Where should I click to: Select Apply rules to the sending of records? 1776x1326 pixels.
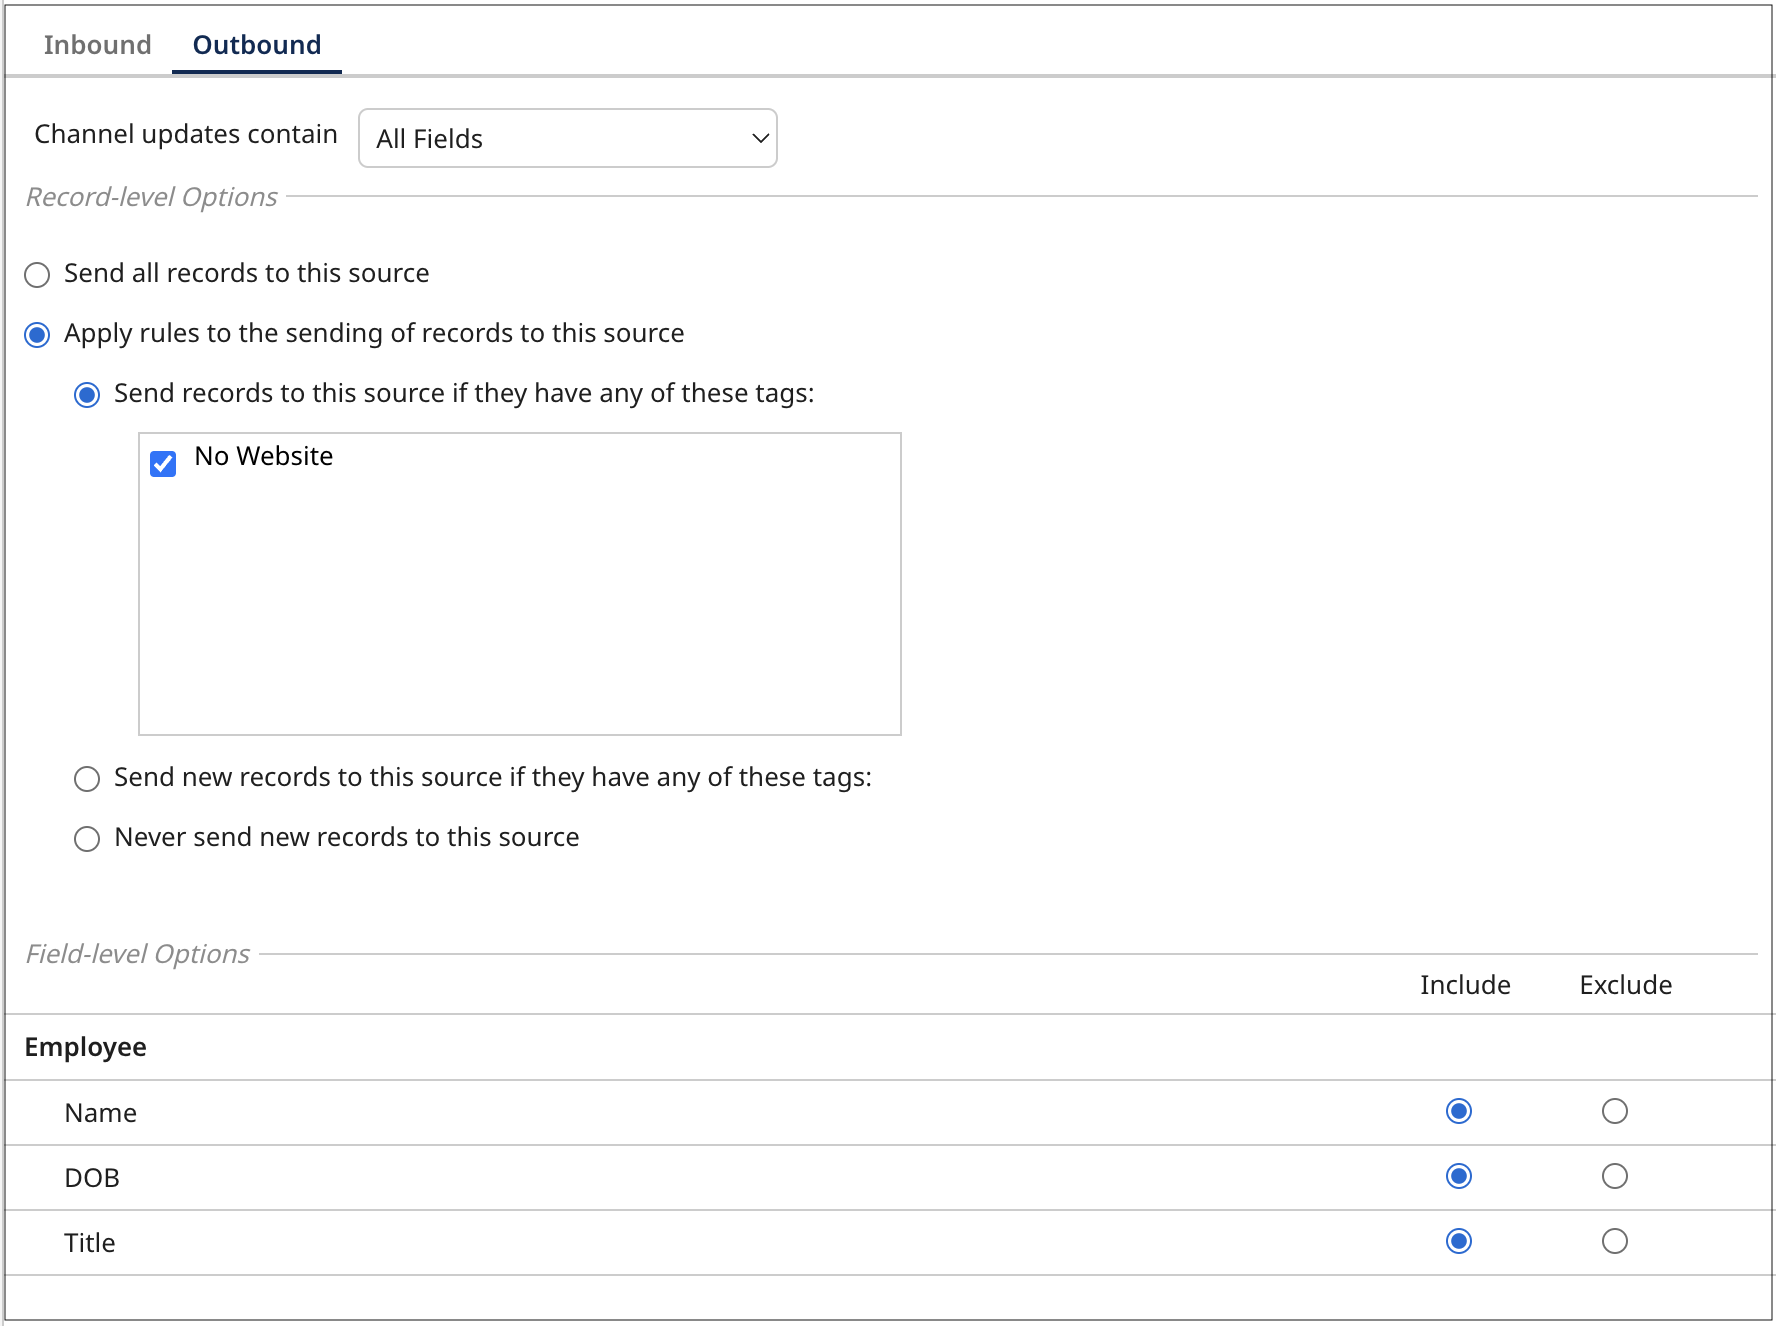click(37, 334)
